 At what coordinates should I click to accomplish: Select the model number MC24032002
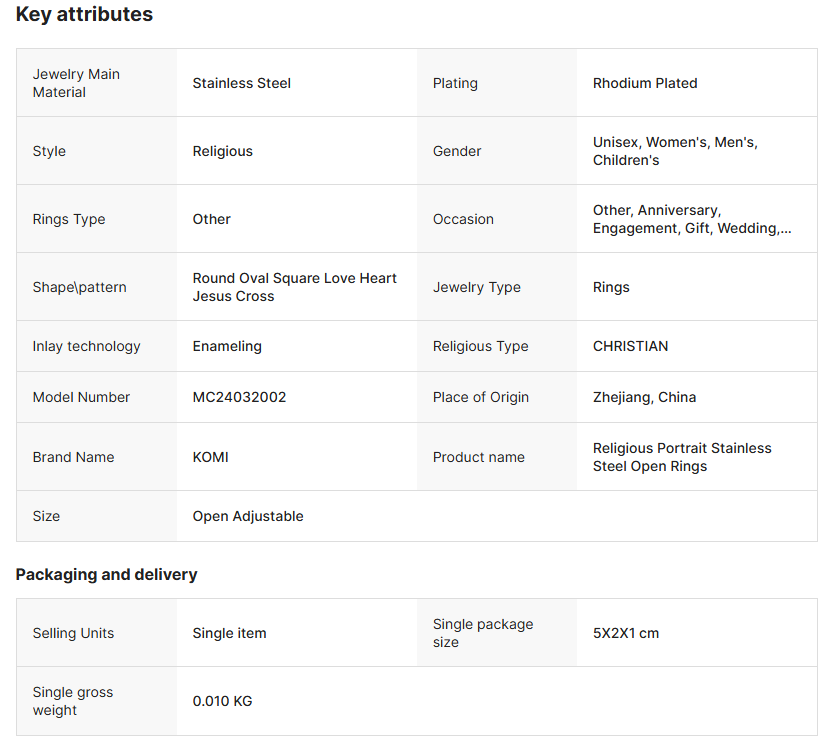coord(240,397)
